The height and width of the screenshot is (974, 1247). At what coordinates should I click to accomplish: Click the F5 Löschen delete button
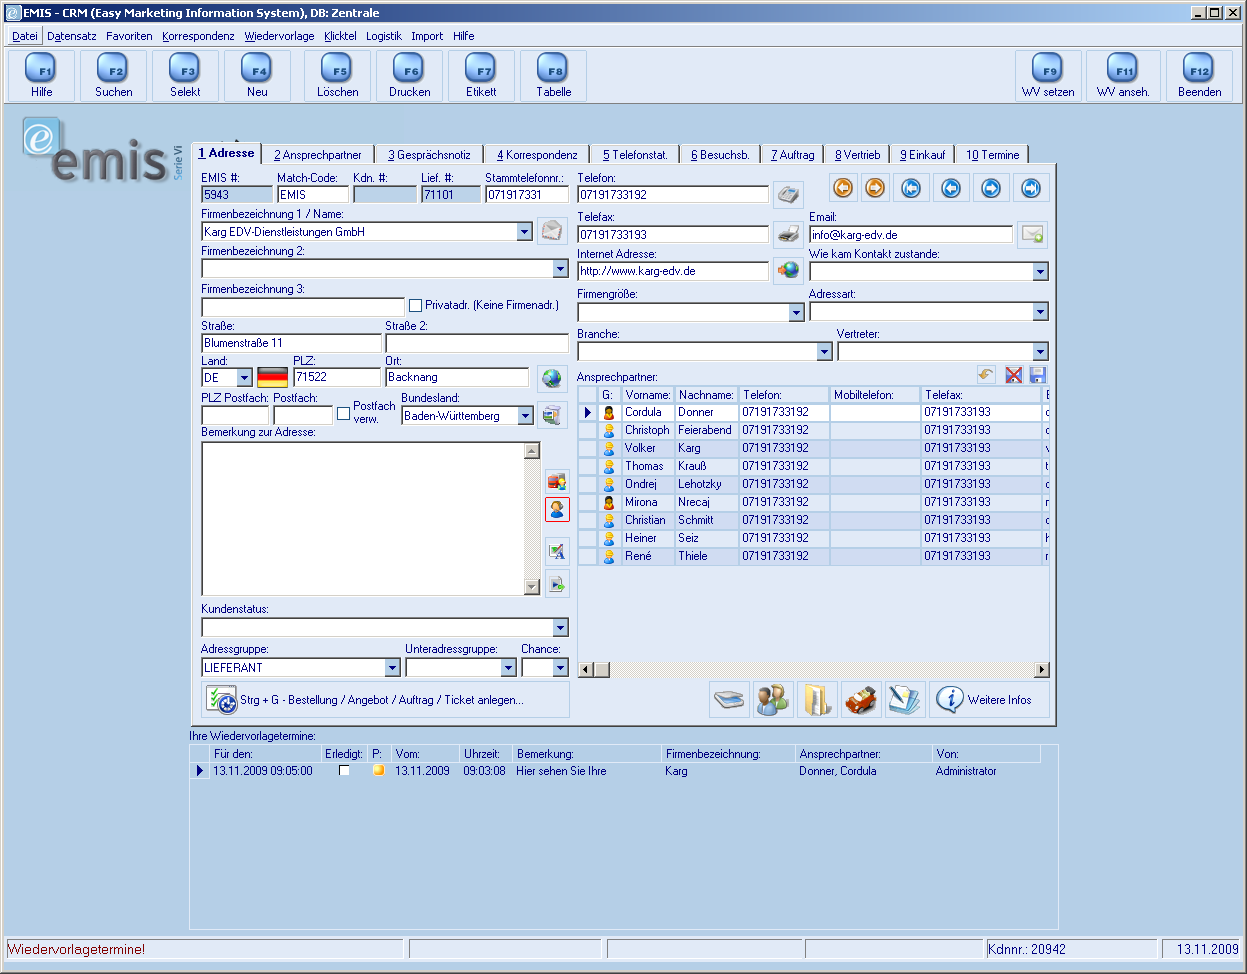point(338,76)
